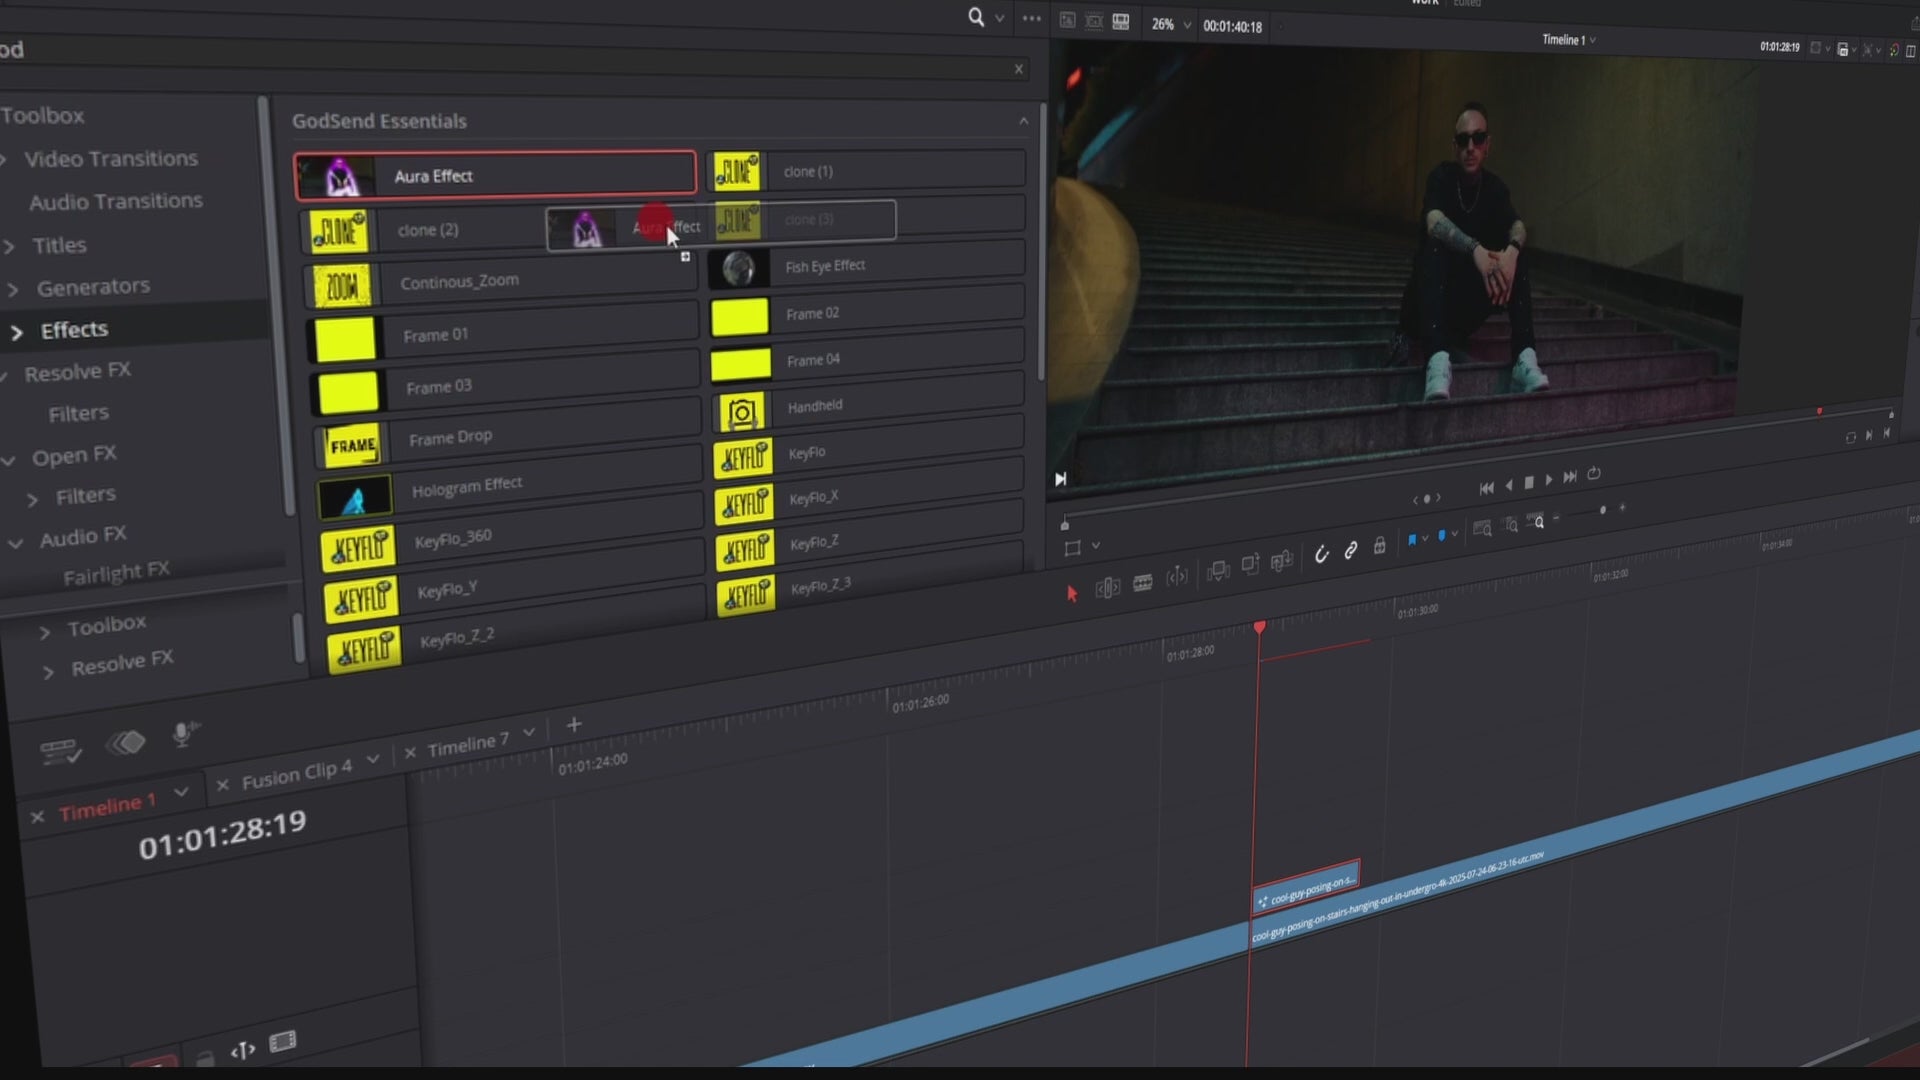Select the Blade edit mode tool

click(x=1143, y=583)
